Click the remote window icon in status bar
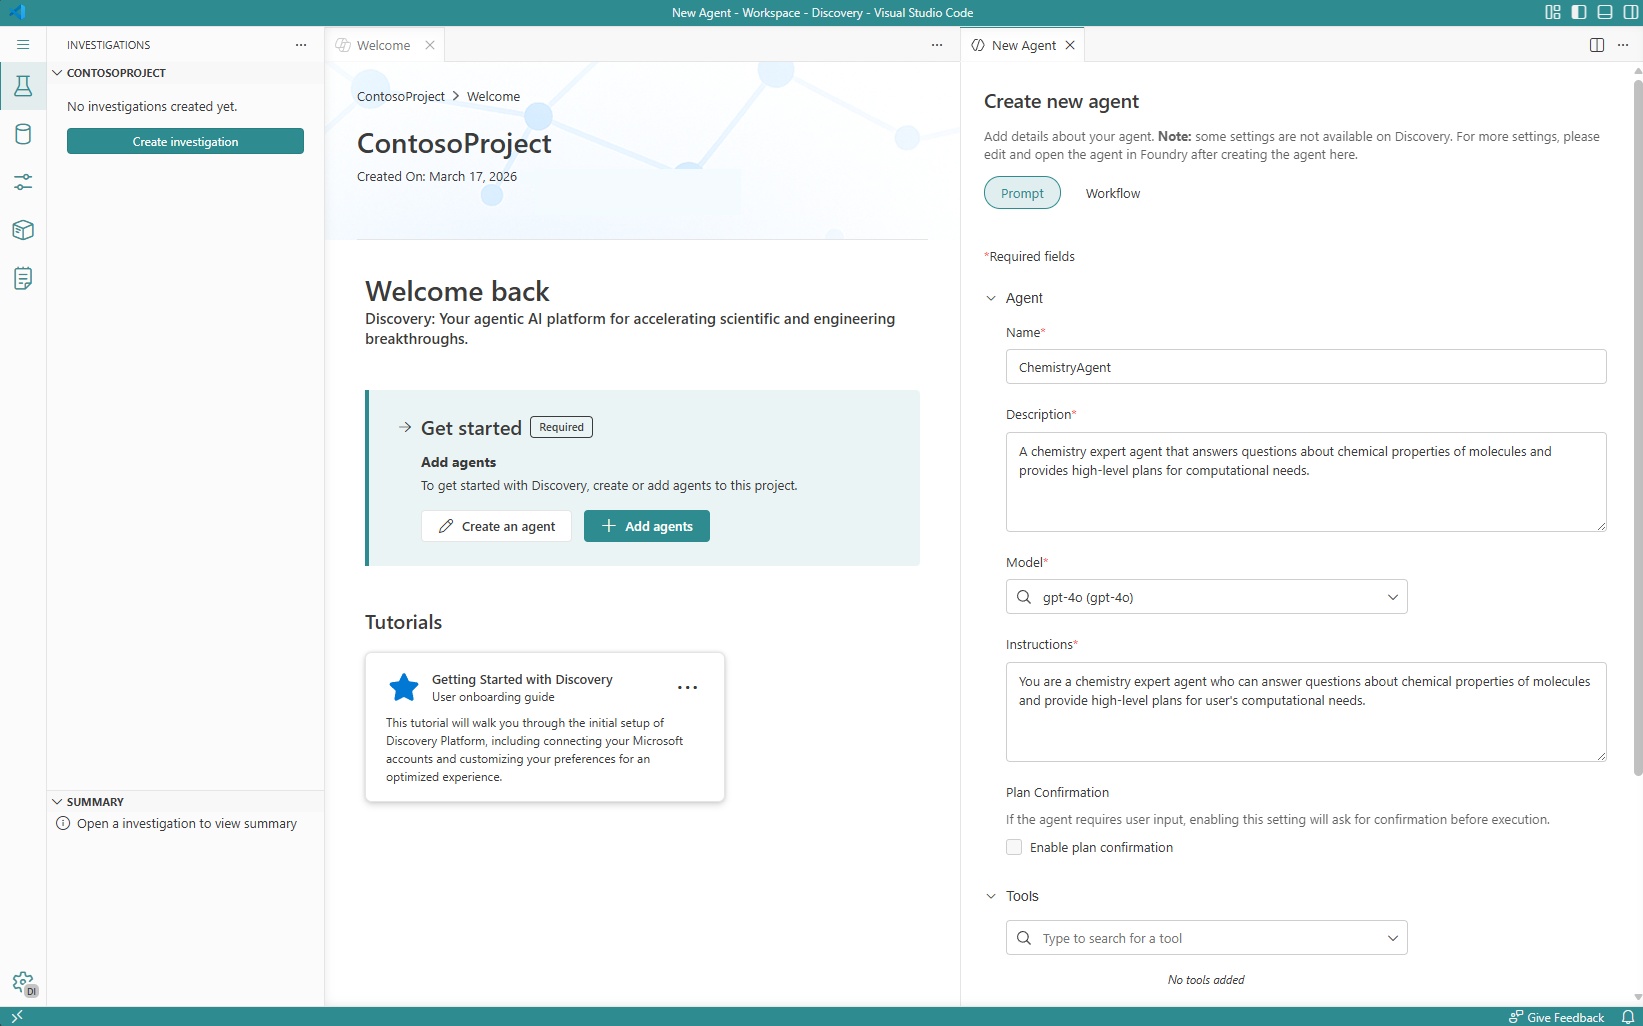This screenshot has width=1643, height=1026. point(17,1016)
